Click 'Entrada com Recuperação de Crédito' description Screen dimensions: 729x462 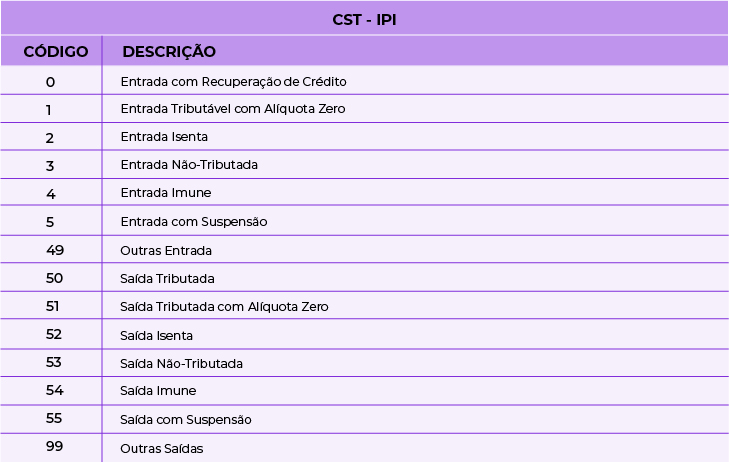point(233,81)
